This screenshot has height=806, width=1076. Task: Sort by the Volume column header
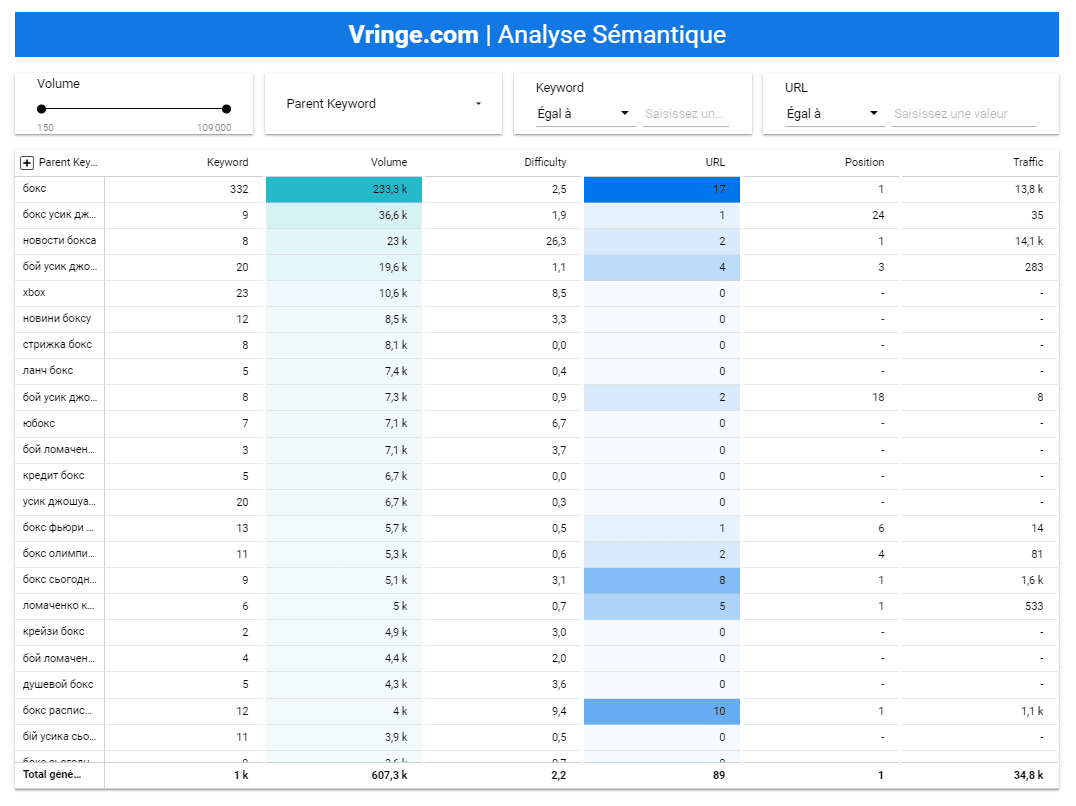[x=388, y=163]
